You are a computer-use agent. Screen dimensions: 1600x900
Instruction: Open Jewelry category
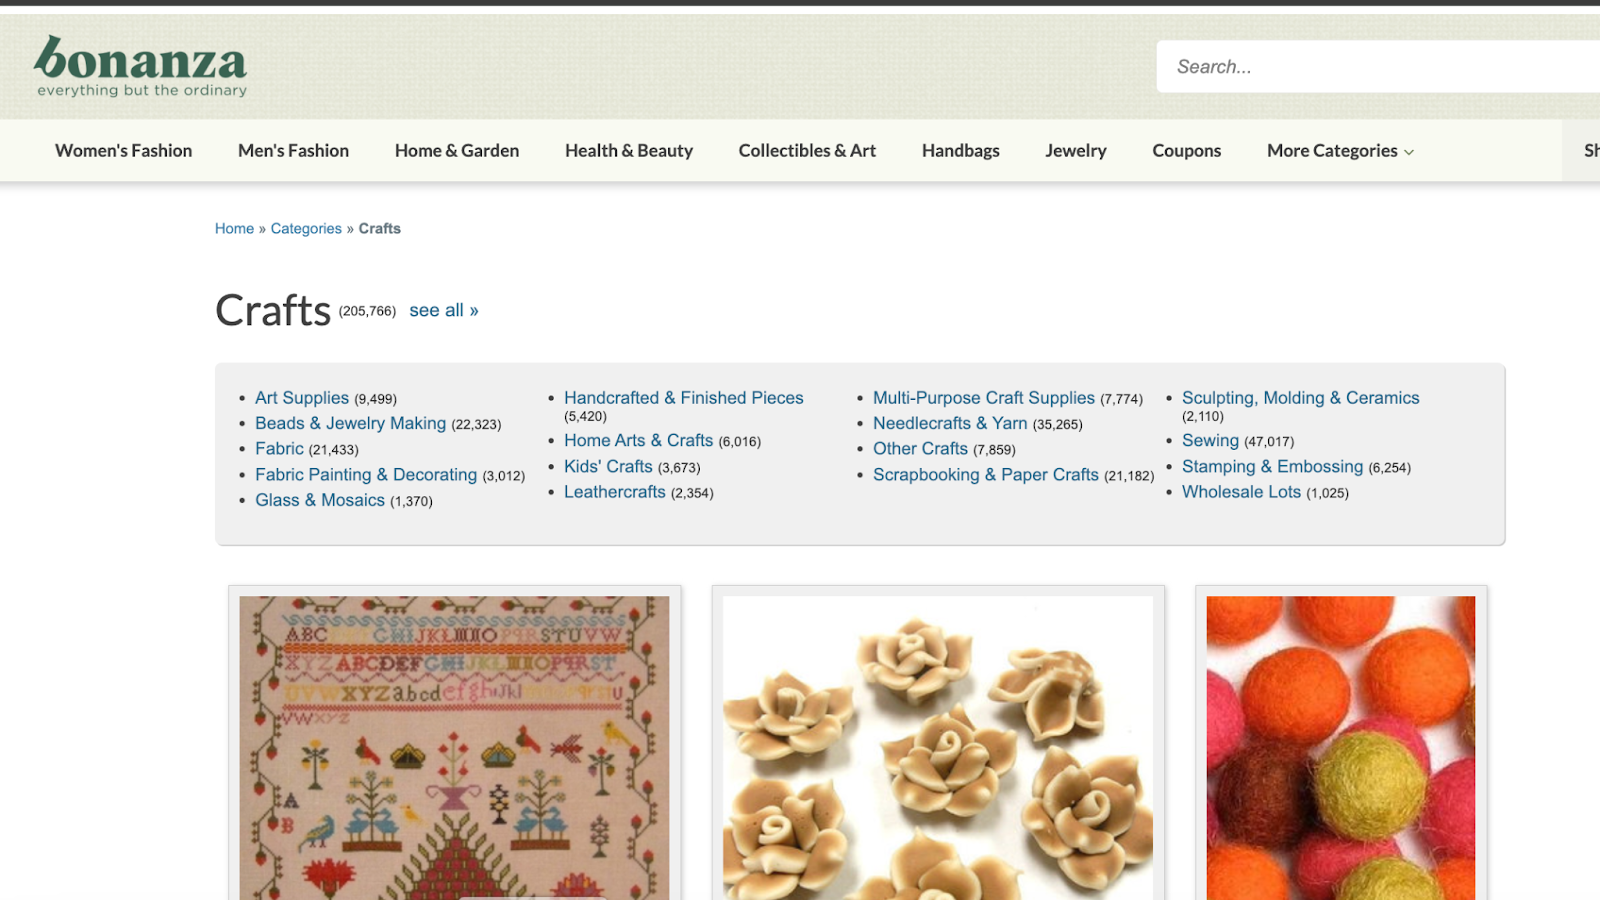[1076, 151]
